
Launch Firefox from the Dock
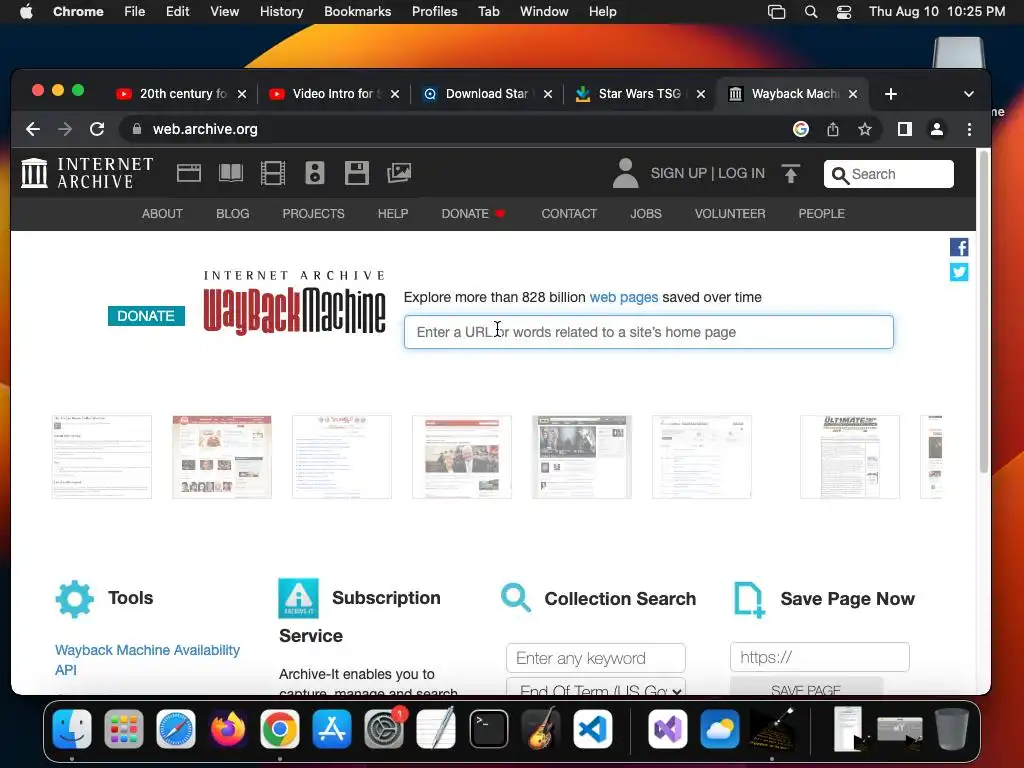point(228,729)
